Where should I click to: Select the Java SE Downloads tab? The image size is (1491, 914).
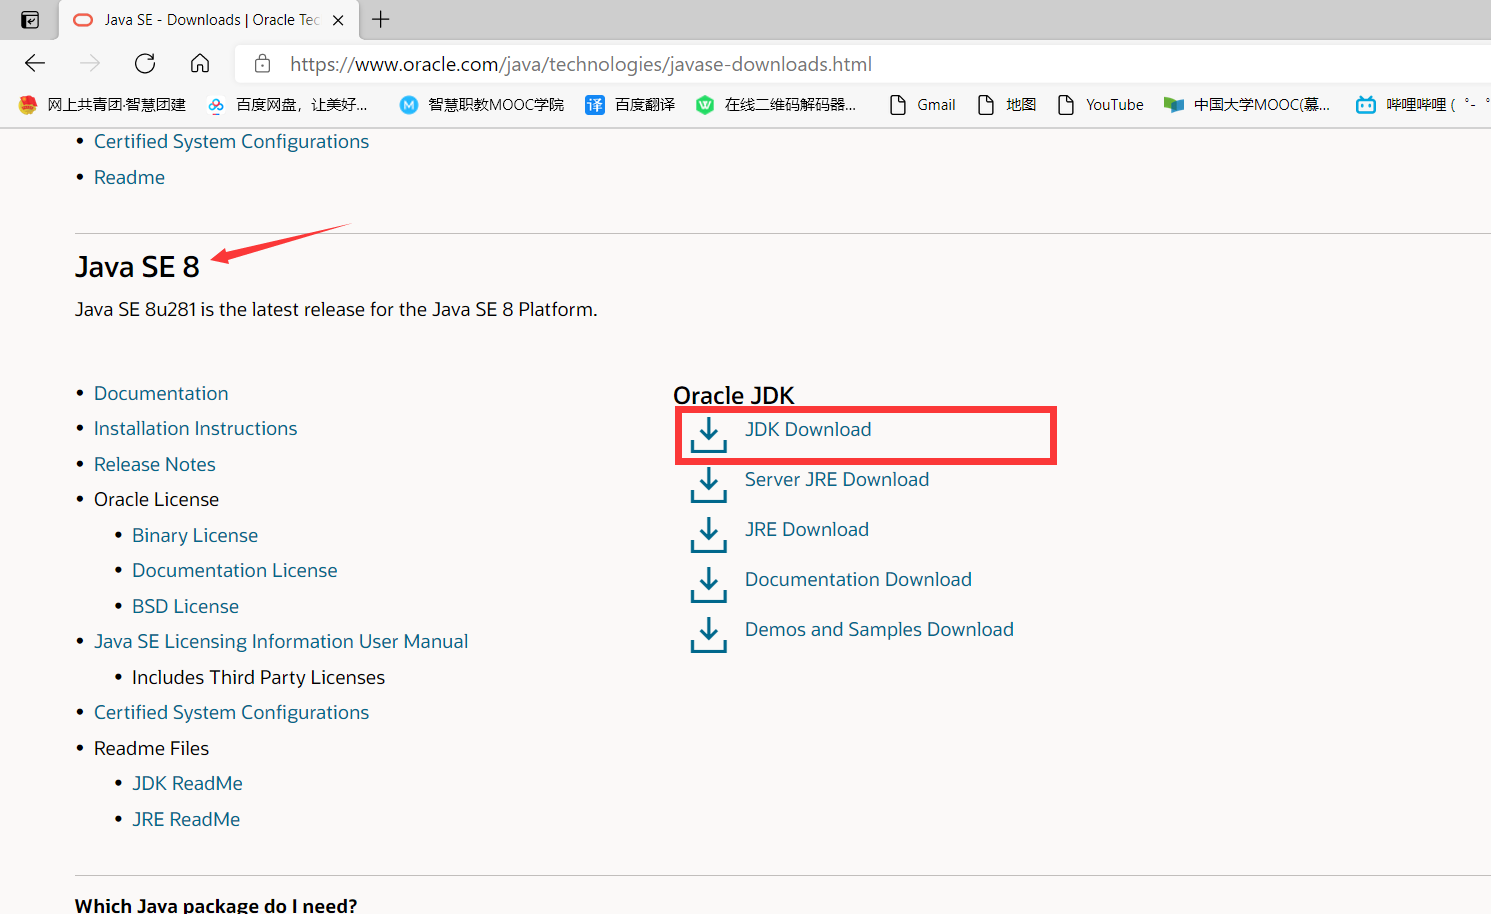[x=211, y=20]
